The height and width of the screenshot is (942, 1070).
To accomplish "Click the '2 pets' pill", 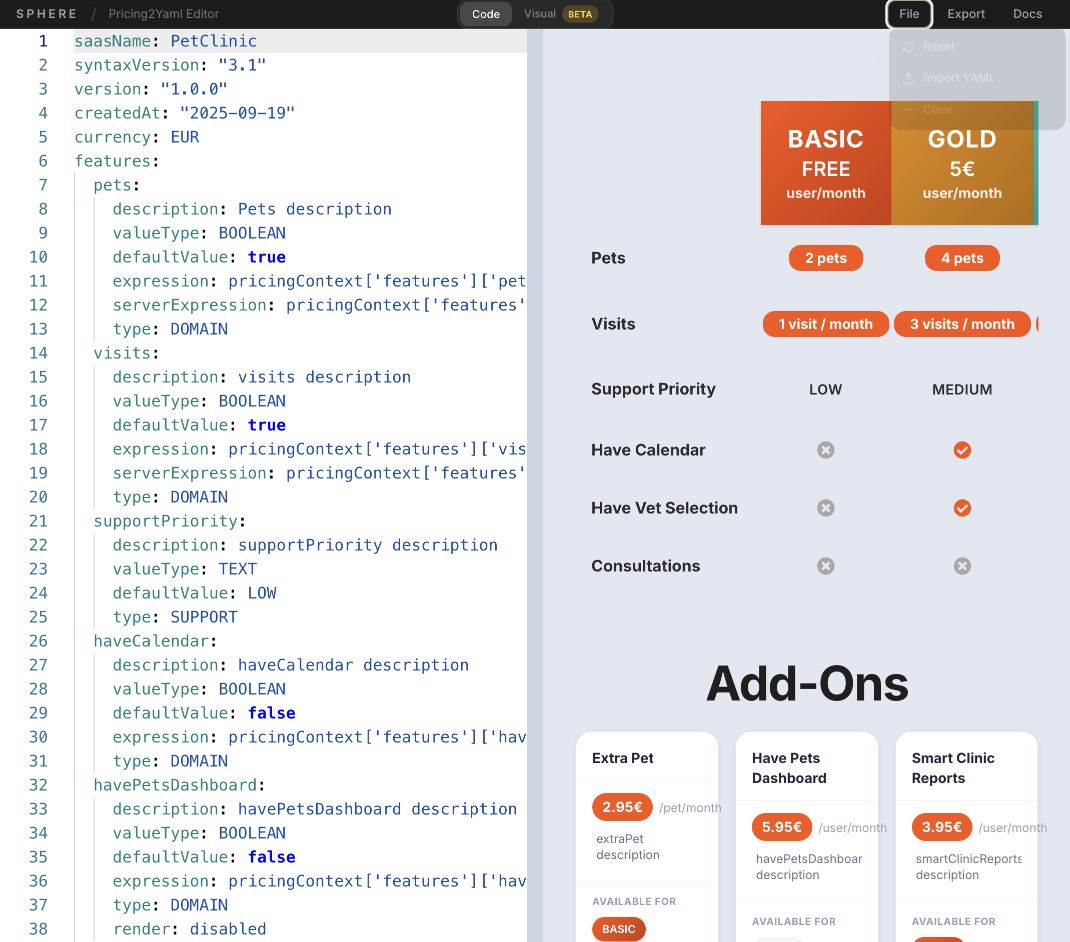I will (x=826, y=258).
